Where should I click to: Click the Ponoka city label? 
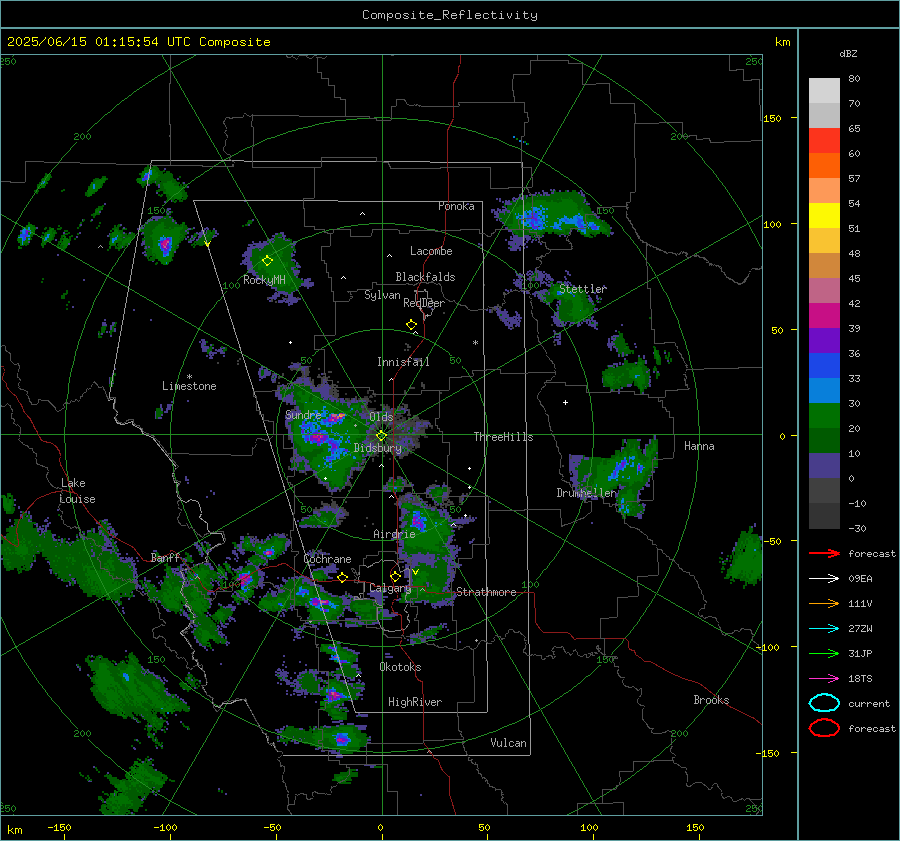click(x=456, y=206)
